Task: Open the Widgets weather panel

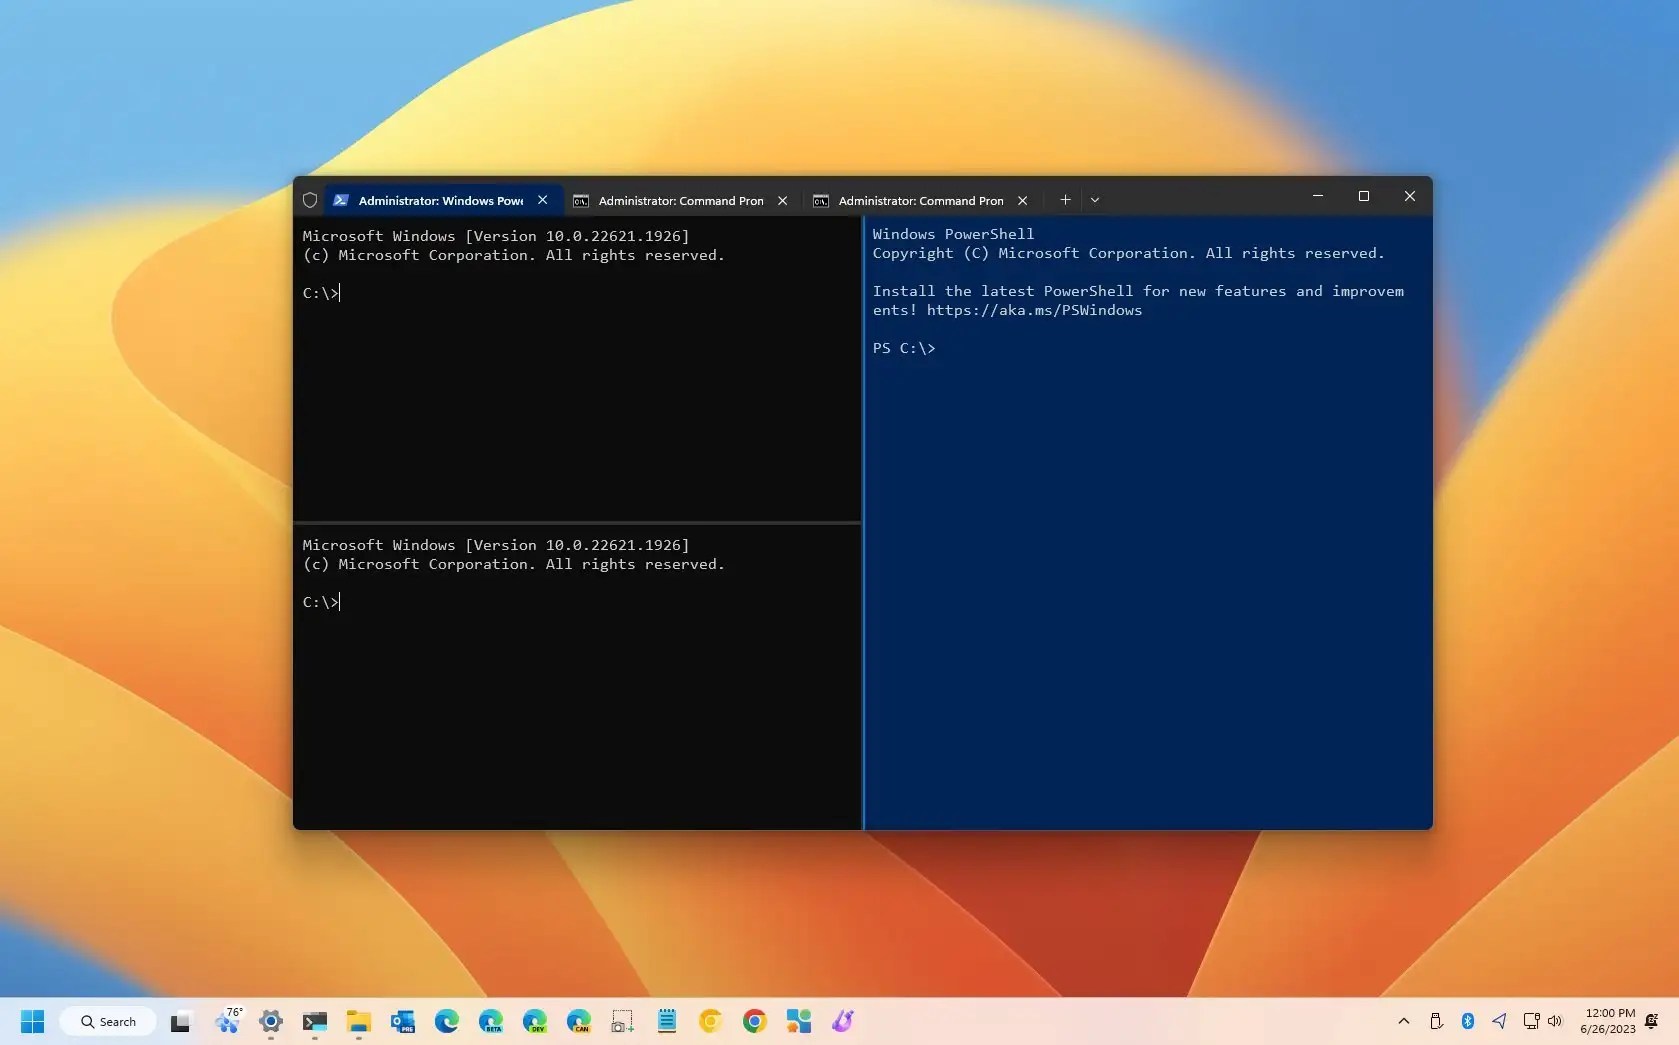Action: pos(229,1021)
